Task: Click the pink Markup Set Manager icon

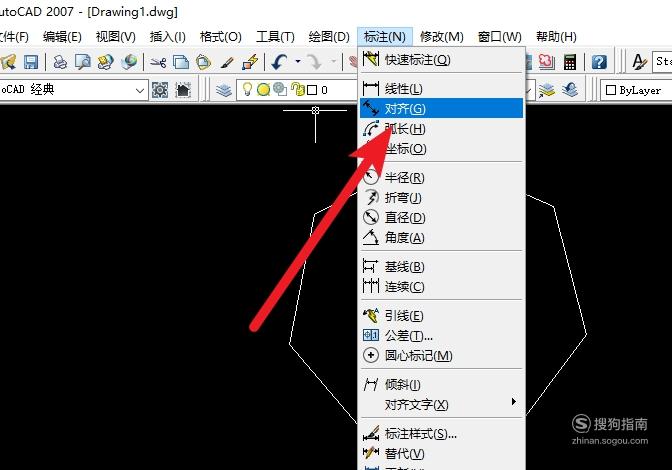Action: point(546,62)
